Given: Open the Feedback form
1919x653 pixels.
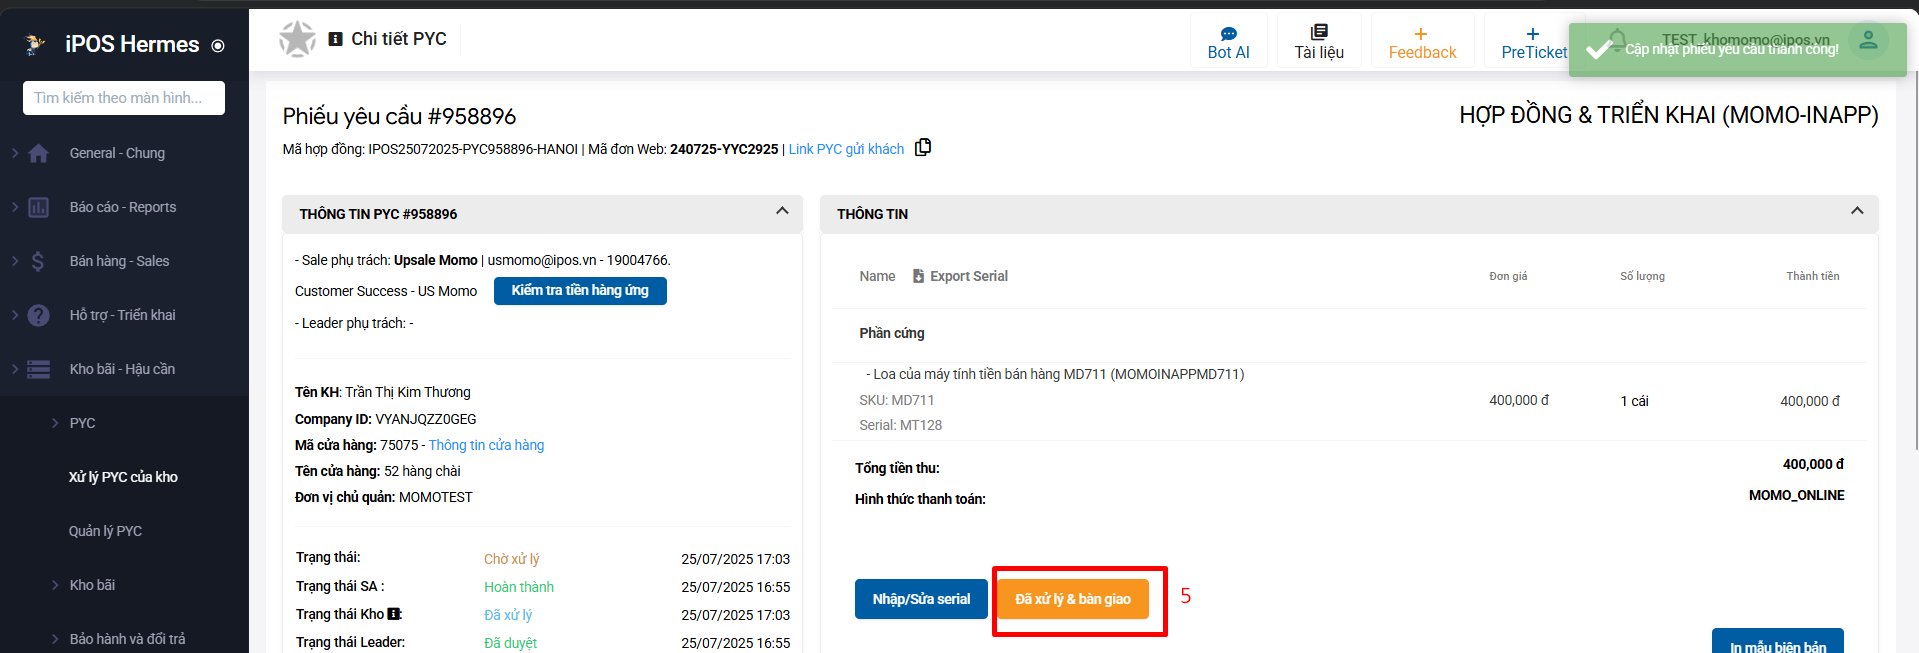Looking at the screenshot, I should tap(1421, 43).
